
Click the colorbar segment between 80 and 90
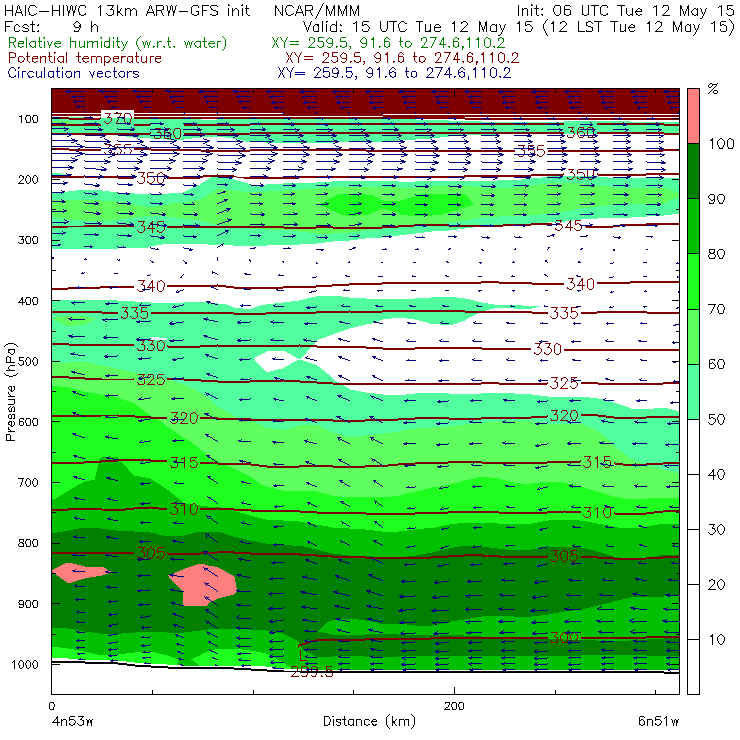tap(693, 226)
